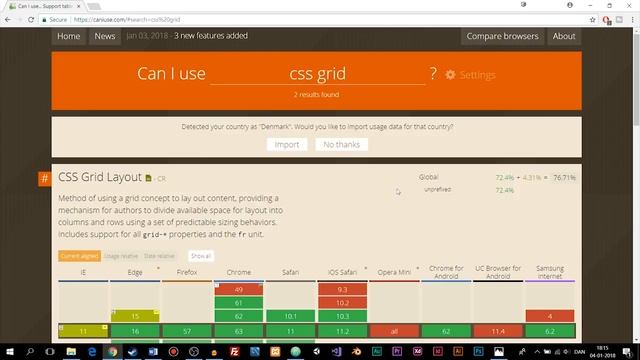This screenshot has height=360, width=640.
Task: Open the Windows Start menu
Action: pos(10,351)
